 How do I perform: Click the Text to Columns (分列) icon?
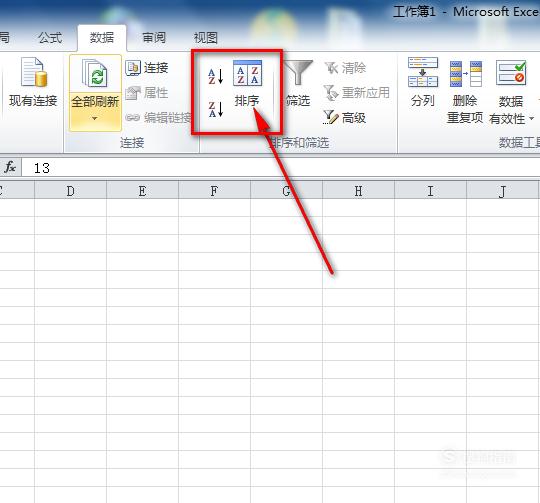tap(423, 72)
